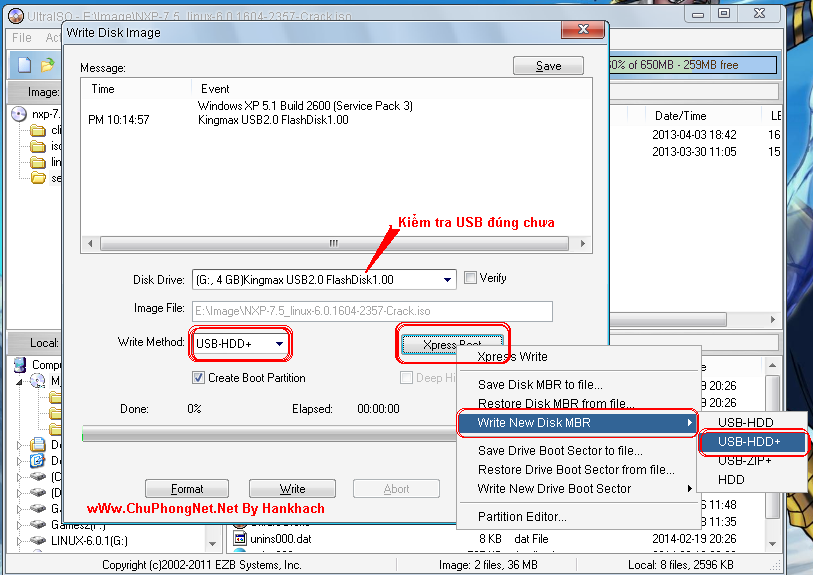Select Restore Disk MBR from file
The image size is (813, 575).
(x=578, y=403)
